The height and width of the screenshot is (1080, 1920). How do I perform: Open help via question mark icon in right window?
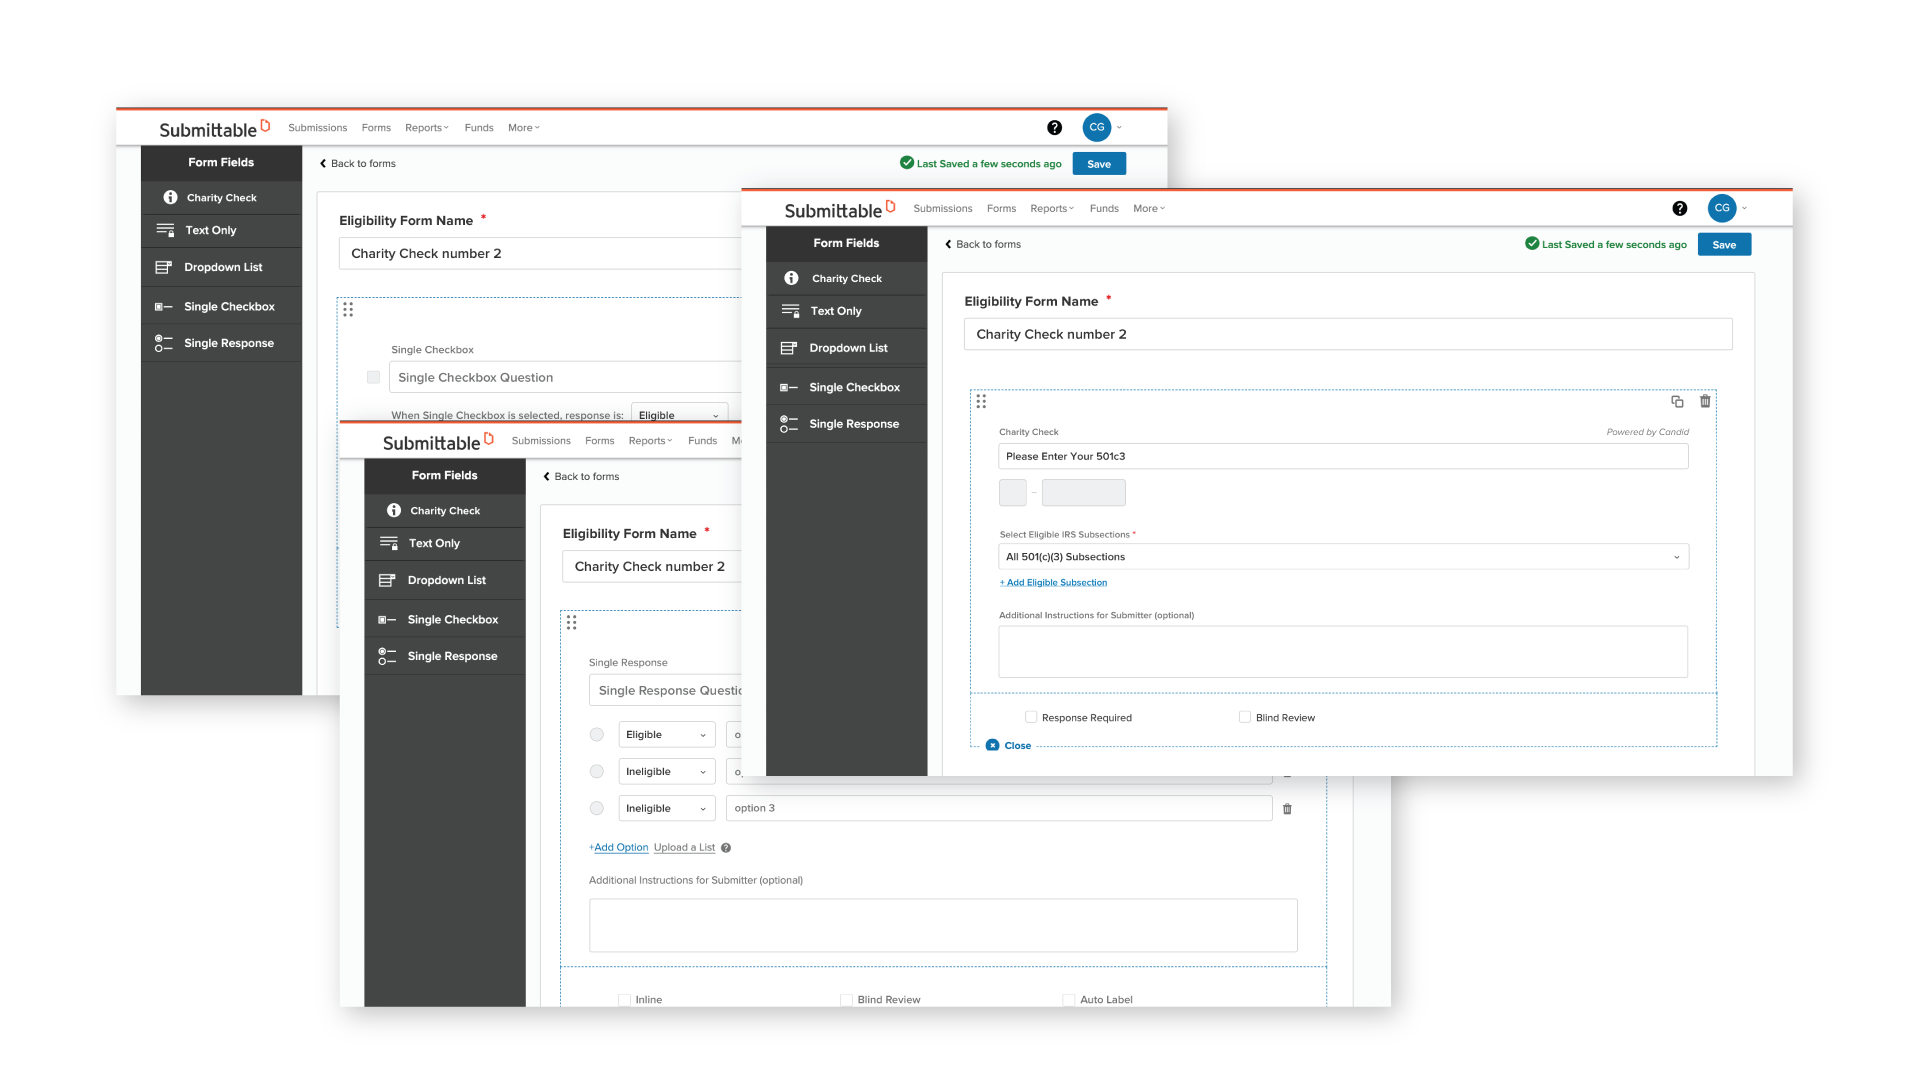pos(1679,208)
